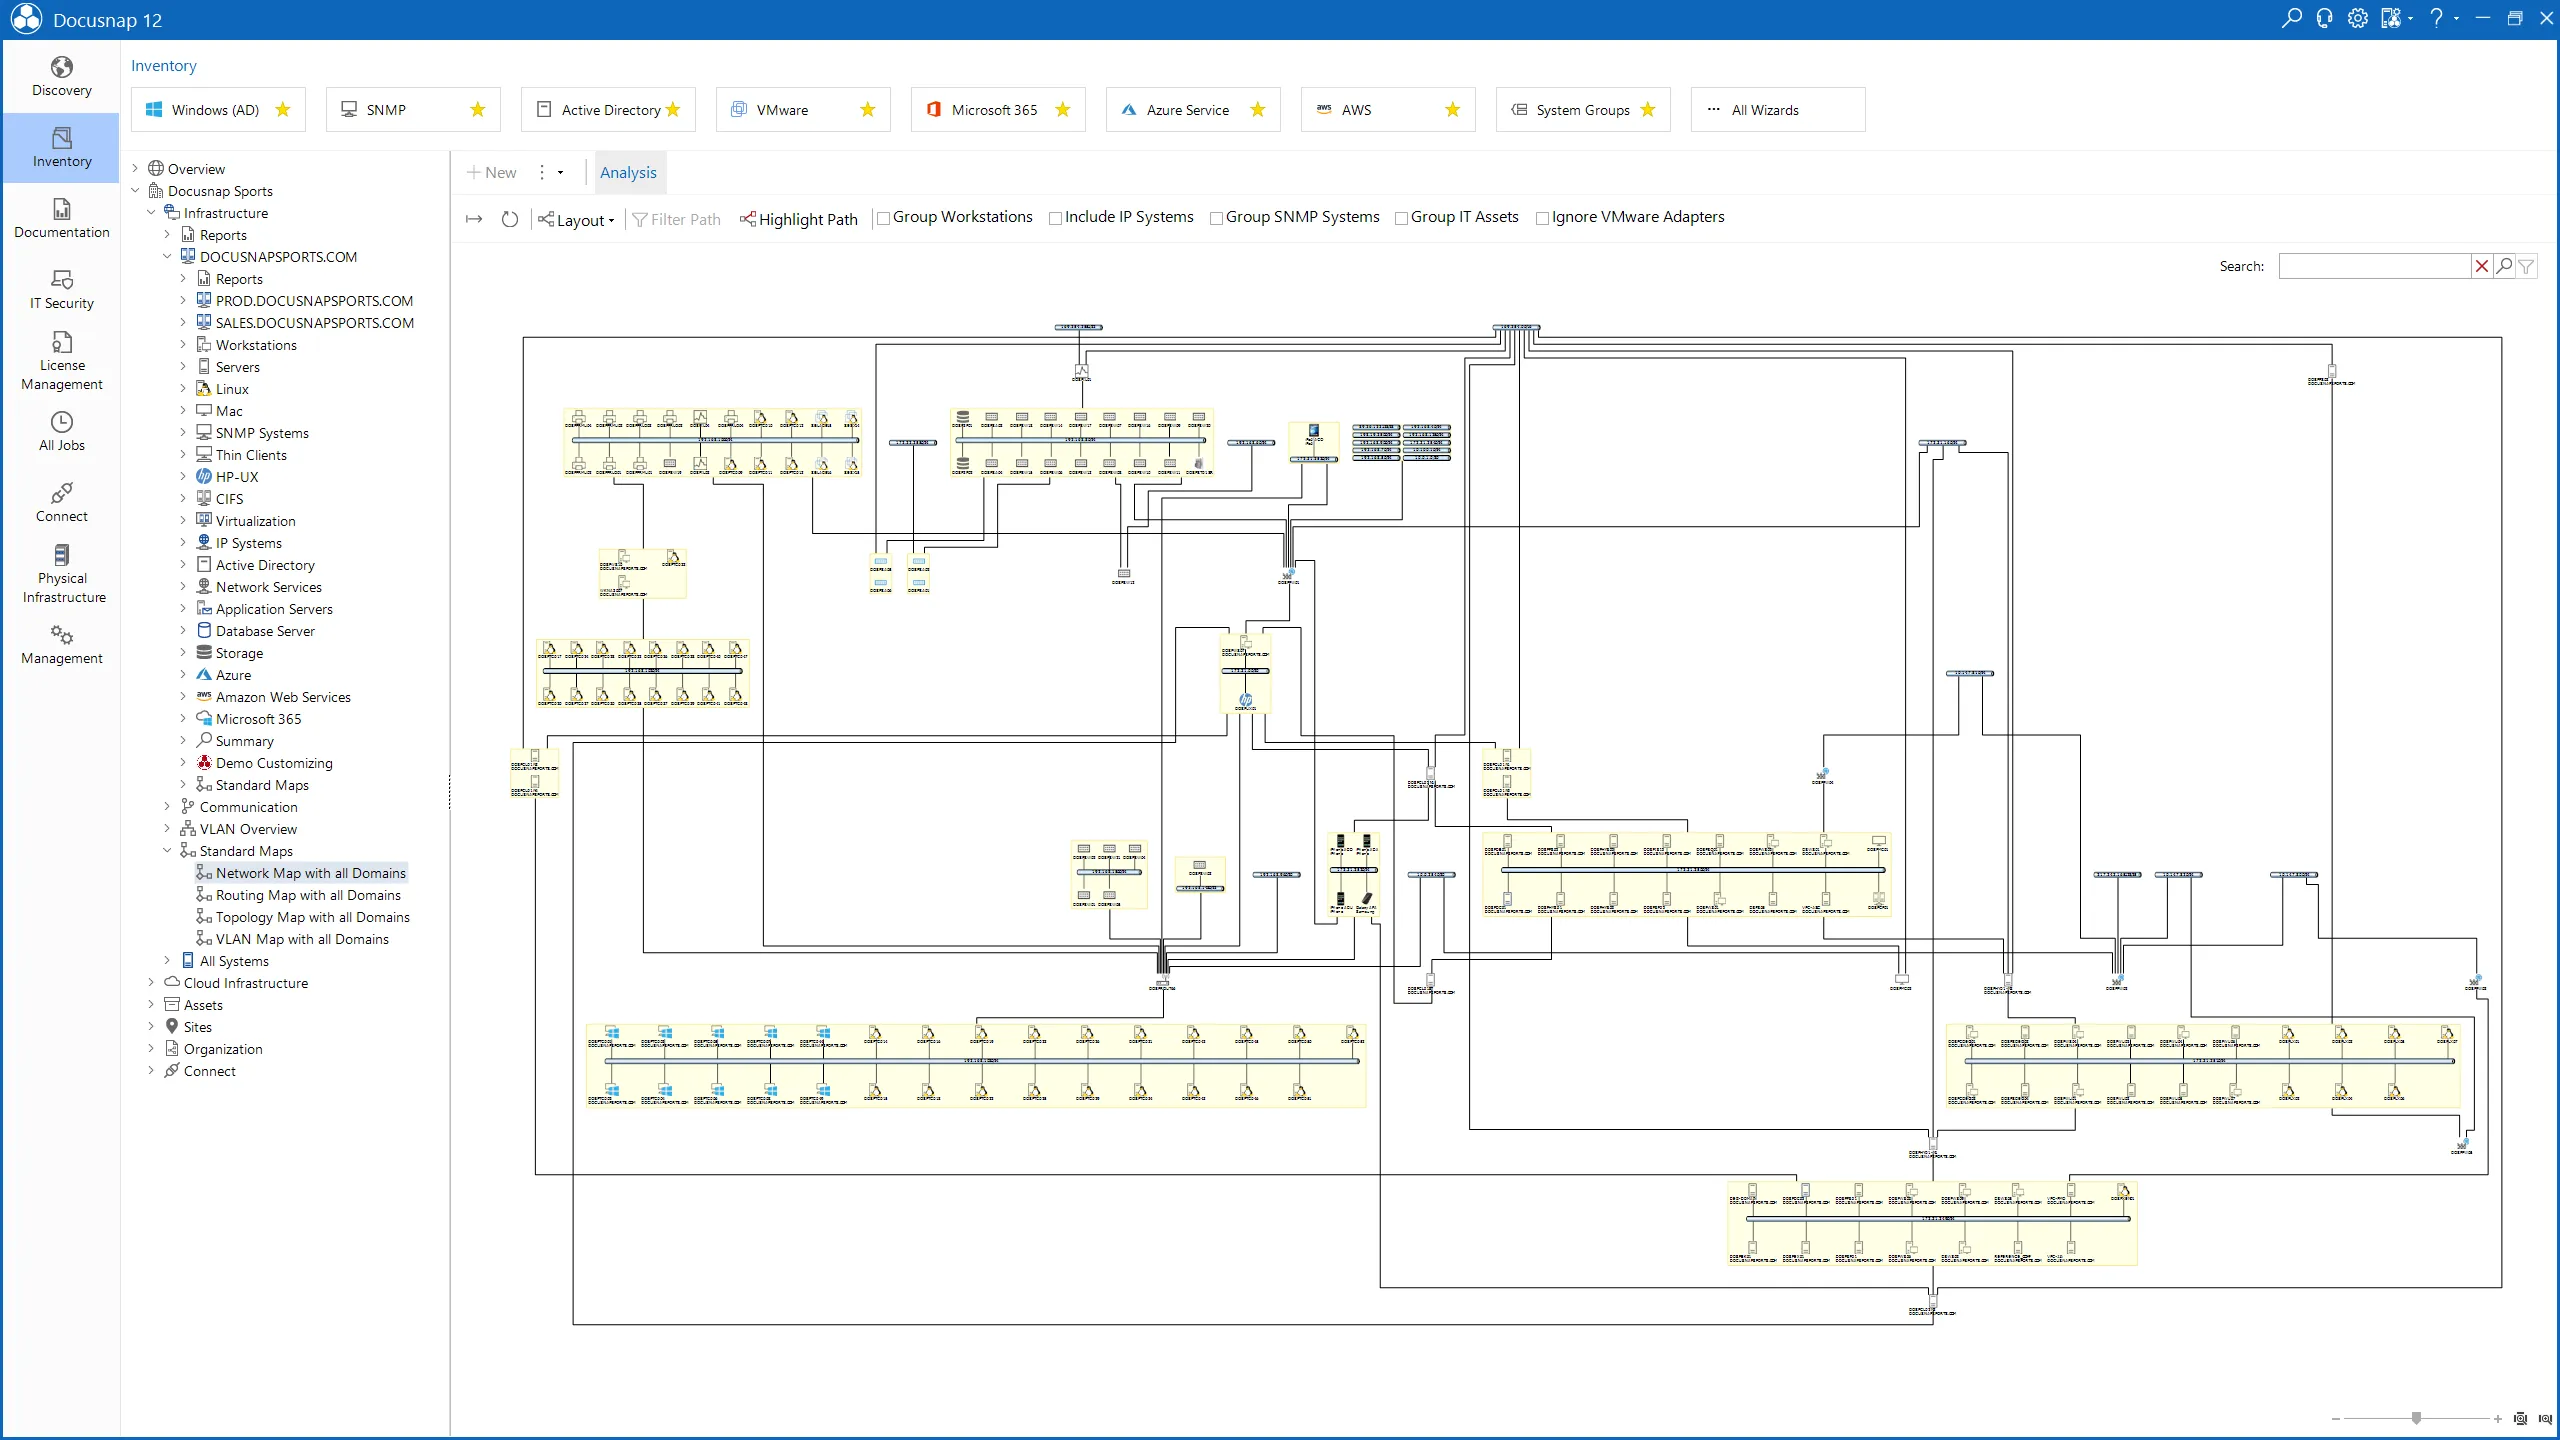Click the Highlight Path button
The height and width of the screenshot is (1440, 2560).
(799, 219)
